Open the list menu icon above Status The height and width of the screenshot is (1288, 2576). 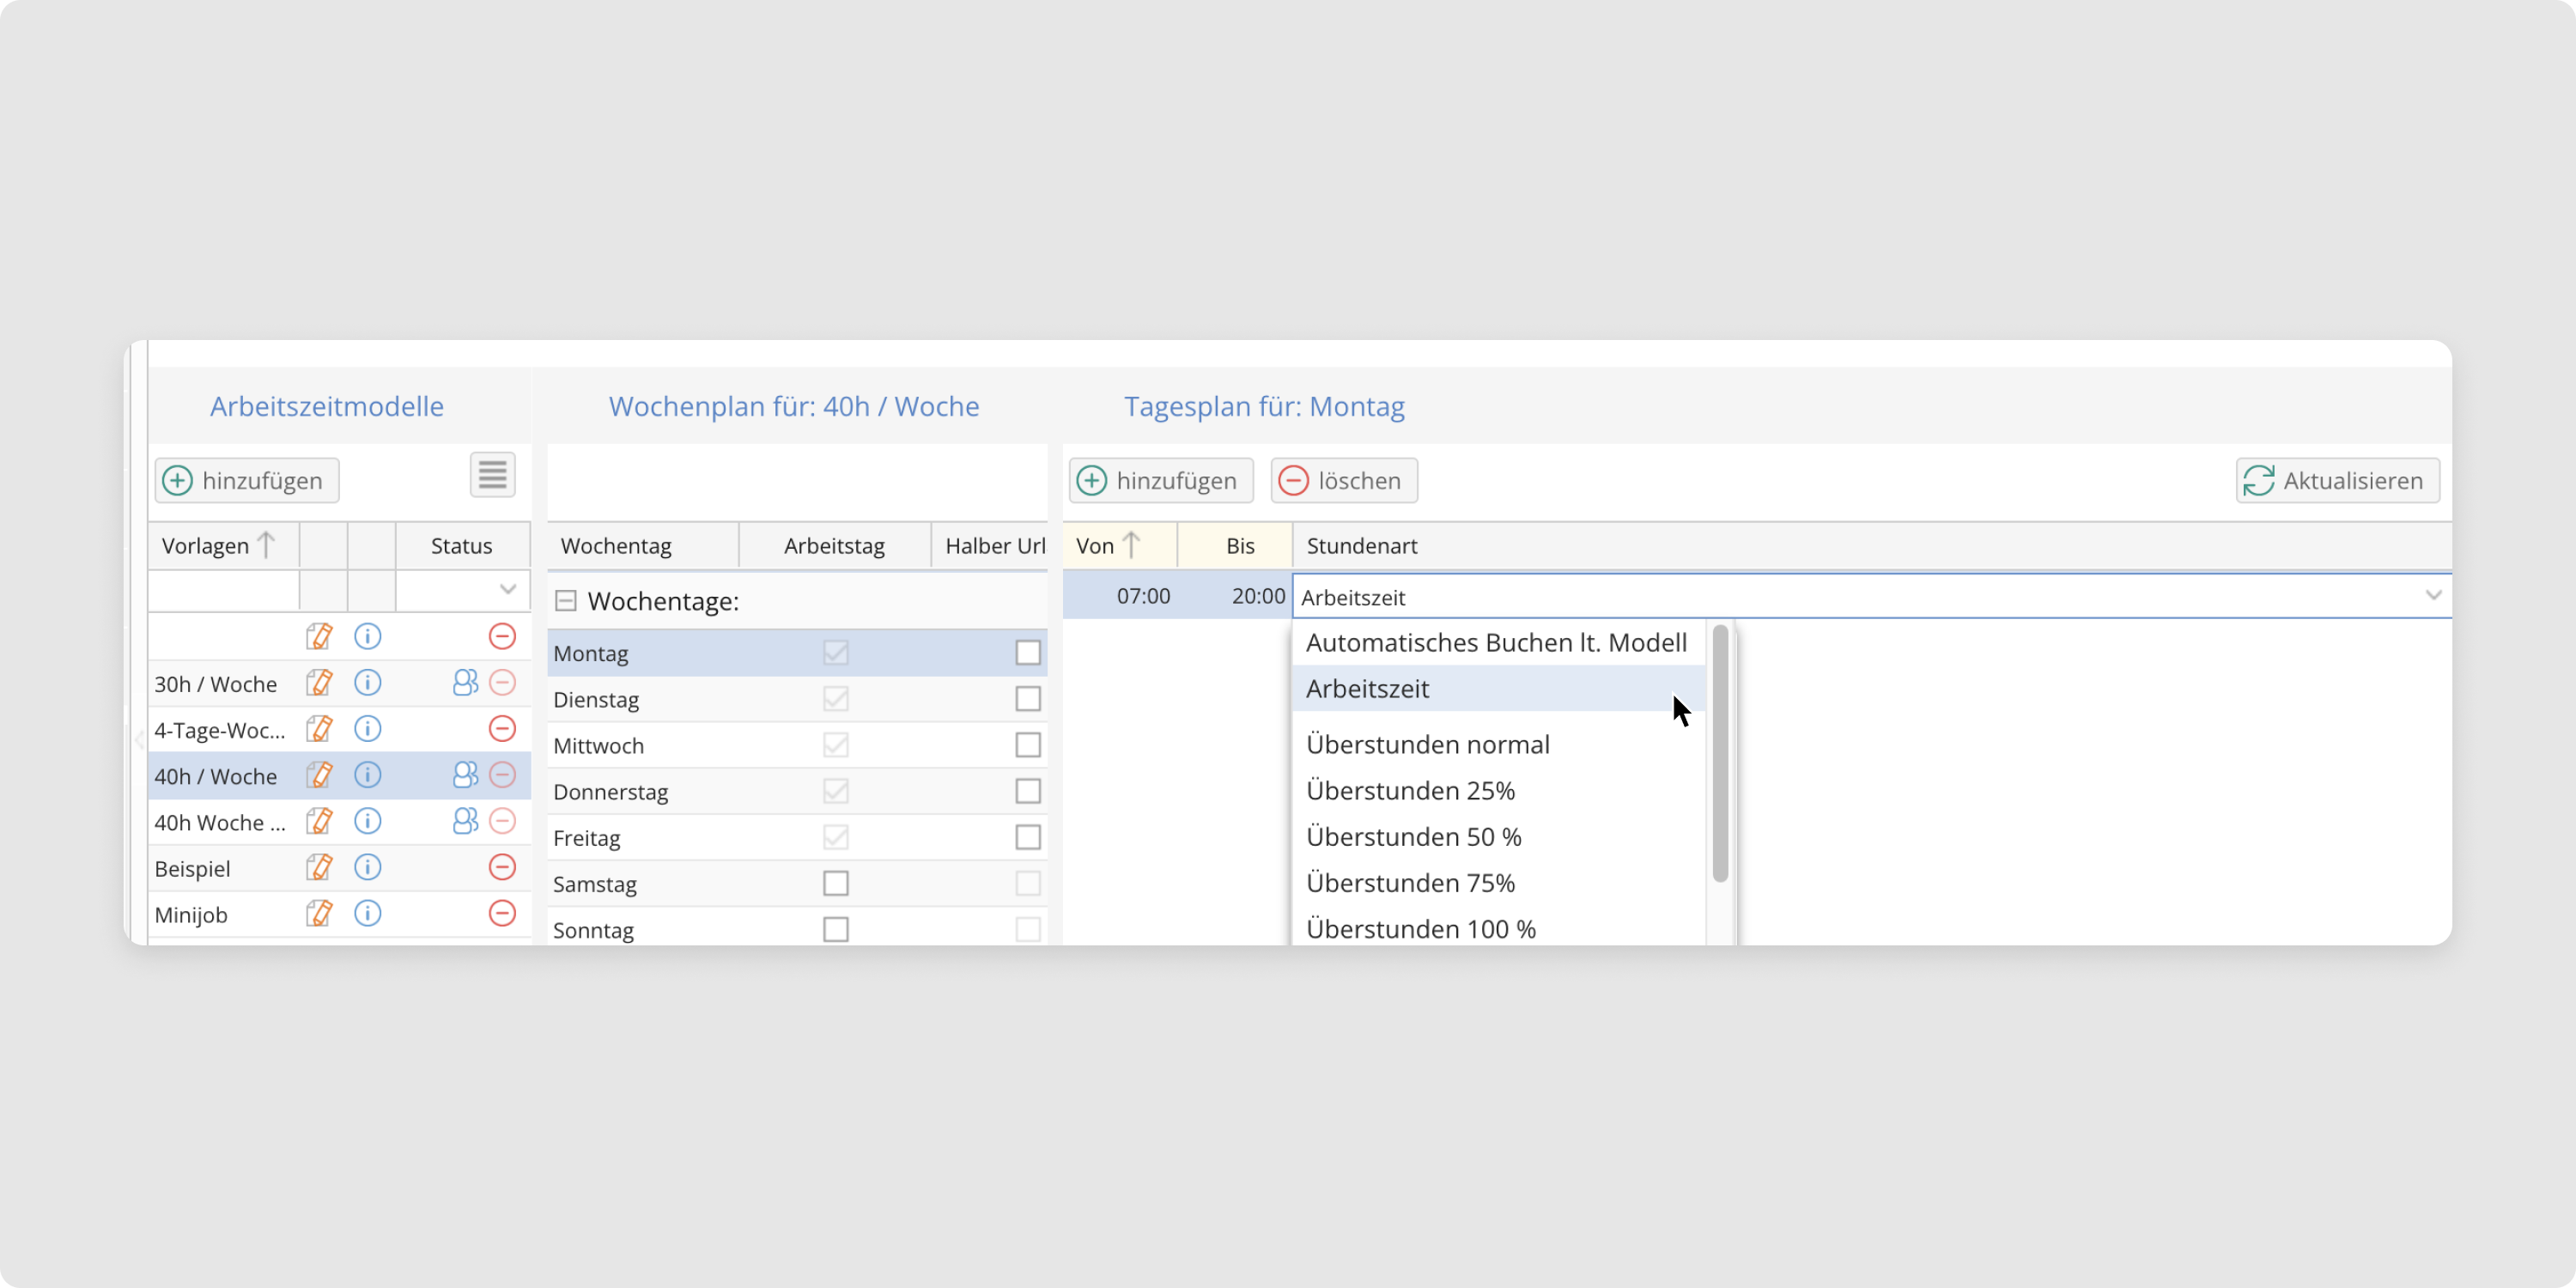pos(492,475)
